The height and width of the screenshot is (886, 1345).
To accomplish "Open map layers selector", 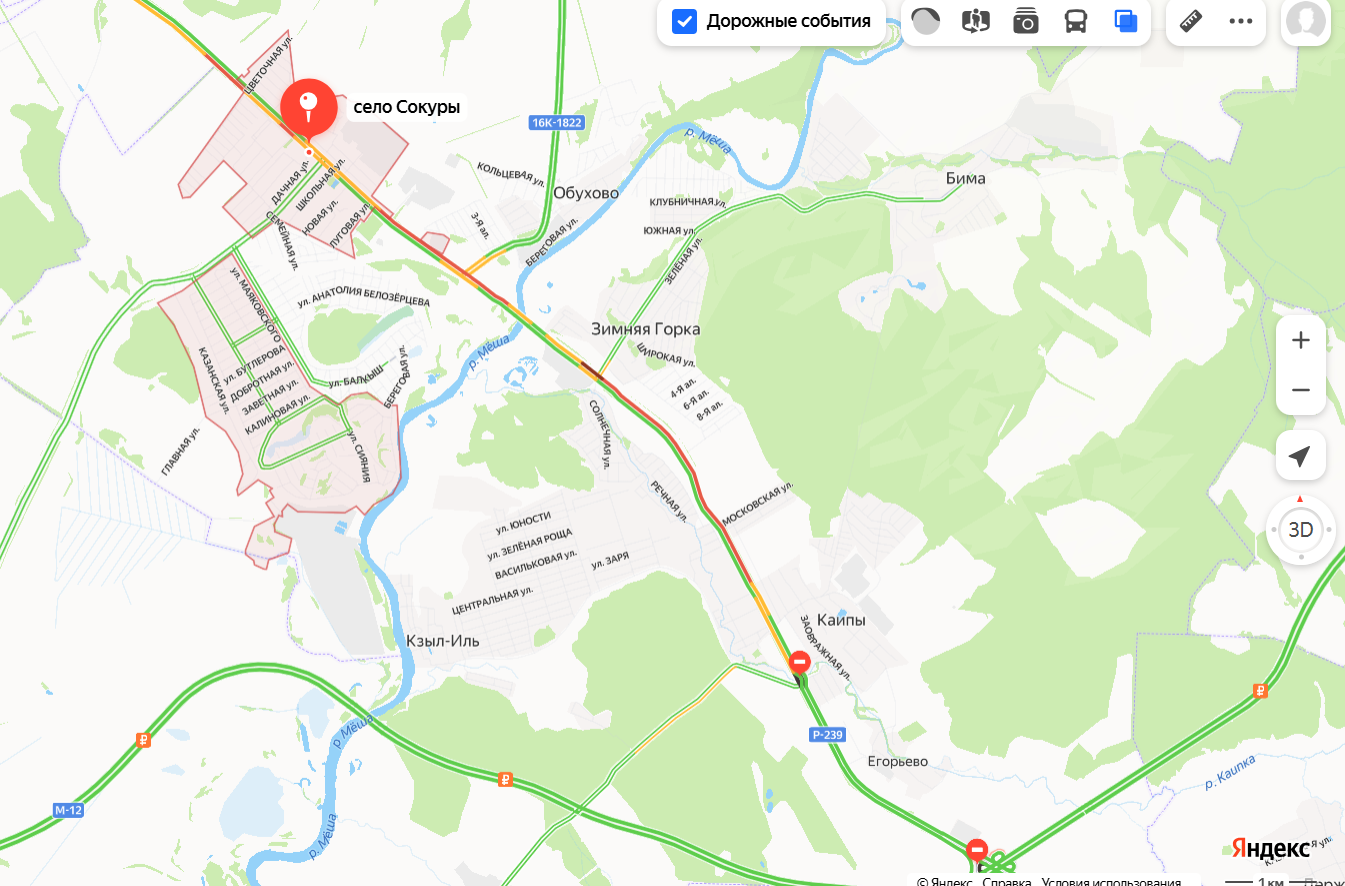I will (x=1126, y=21).
